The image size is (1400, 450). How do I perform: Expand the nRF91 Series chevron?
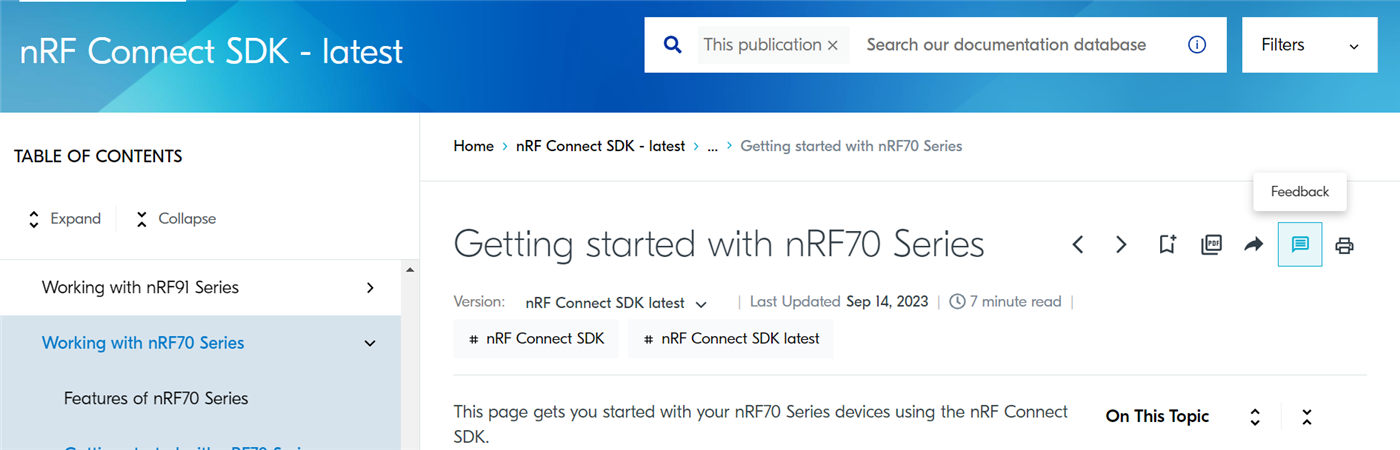pos(370,288)
